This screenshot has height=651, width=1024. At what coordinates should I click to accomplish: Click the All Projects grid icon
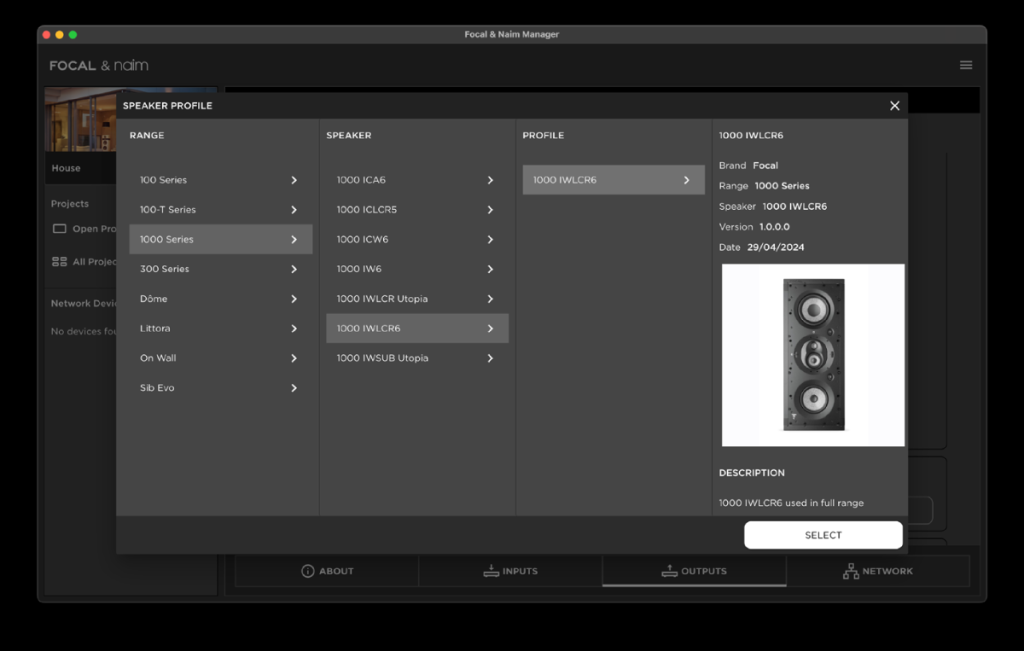click(59, 261)
